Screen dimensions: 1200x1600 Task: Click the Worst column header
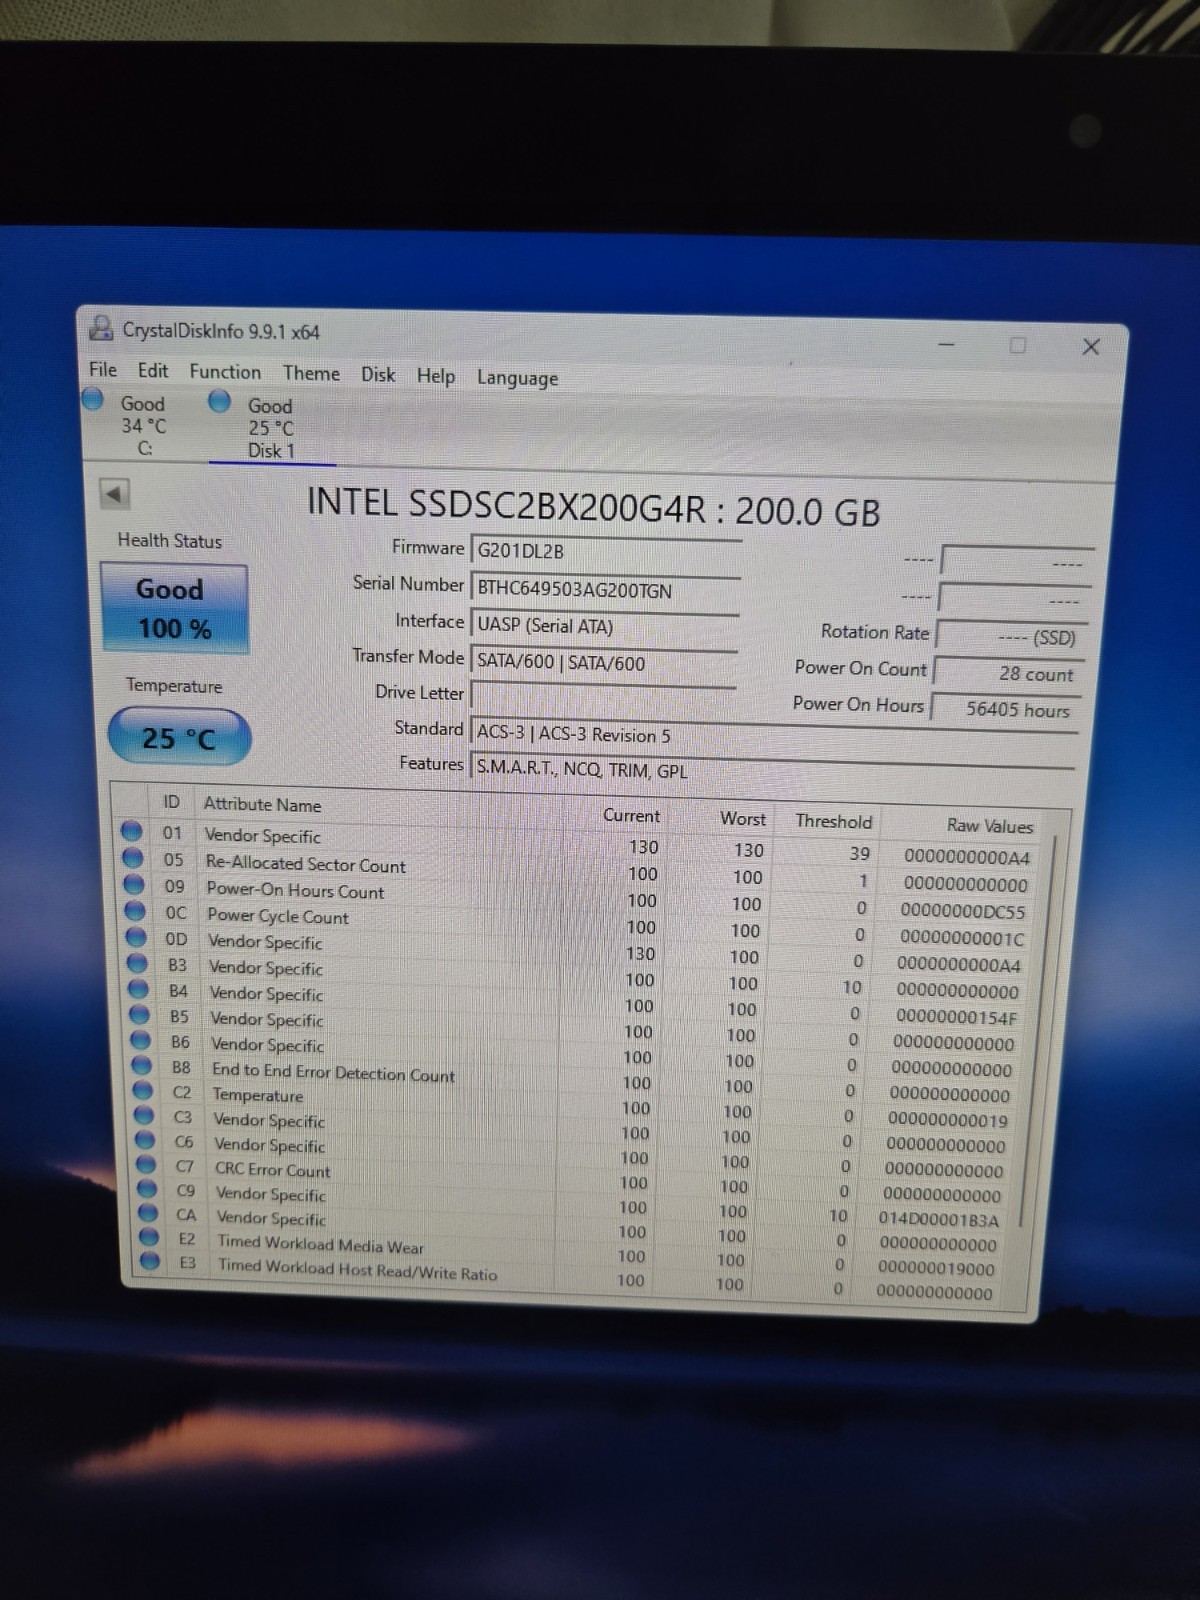click(x=743, y=818)
